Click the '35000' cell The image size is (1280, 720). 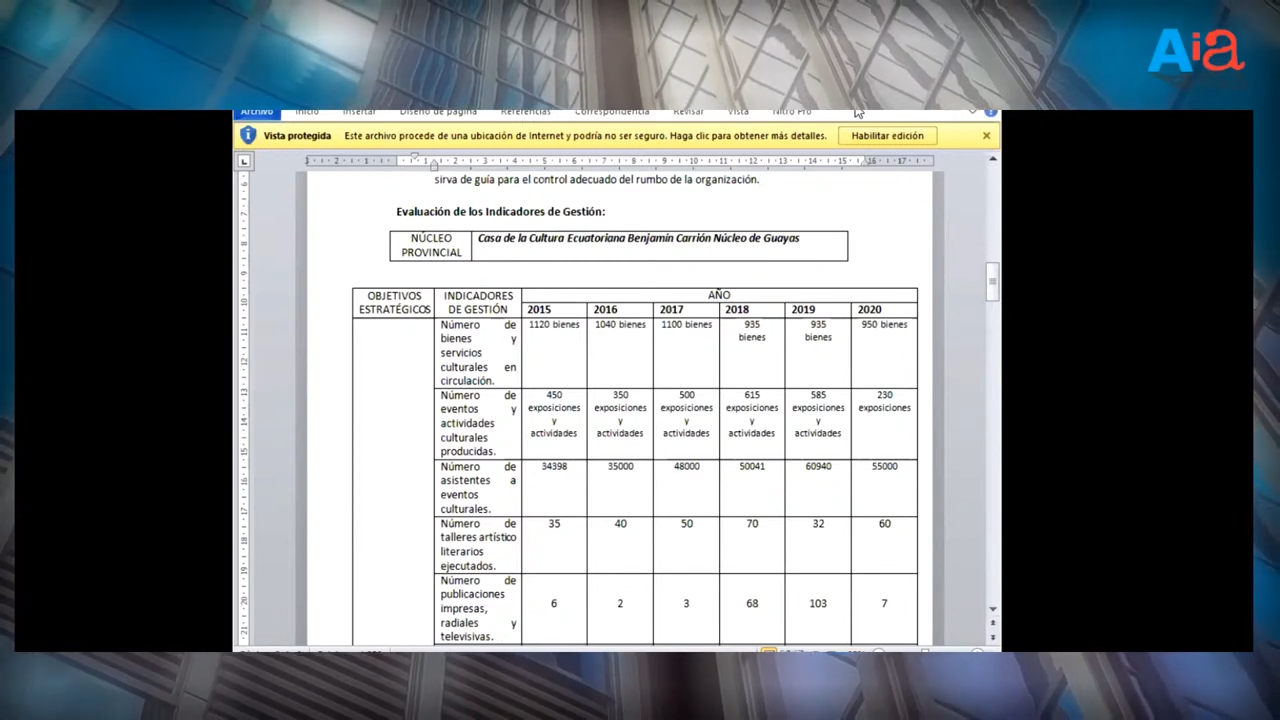point(620,487)
